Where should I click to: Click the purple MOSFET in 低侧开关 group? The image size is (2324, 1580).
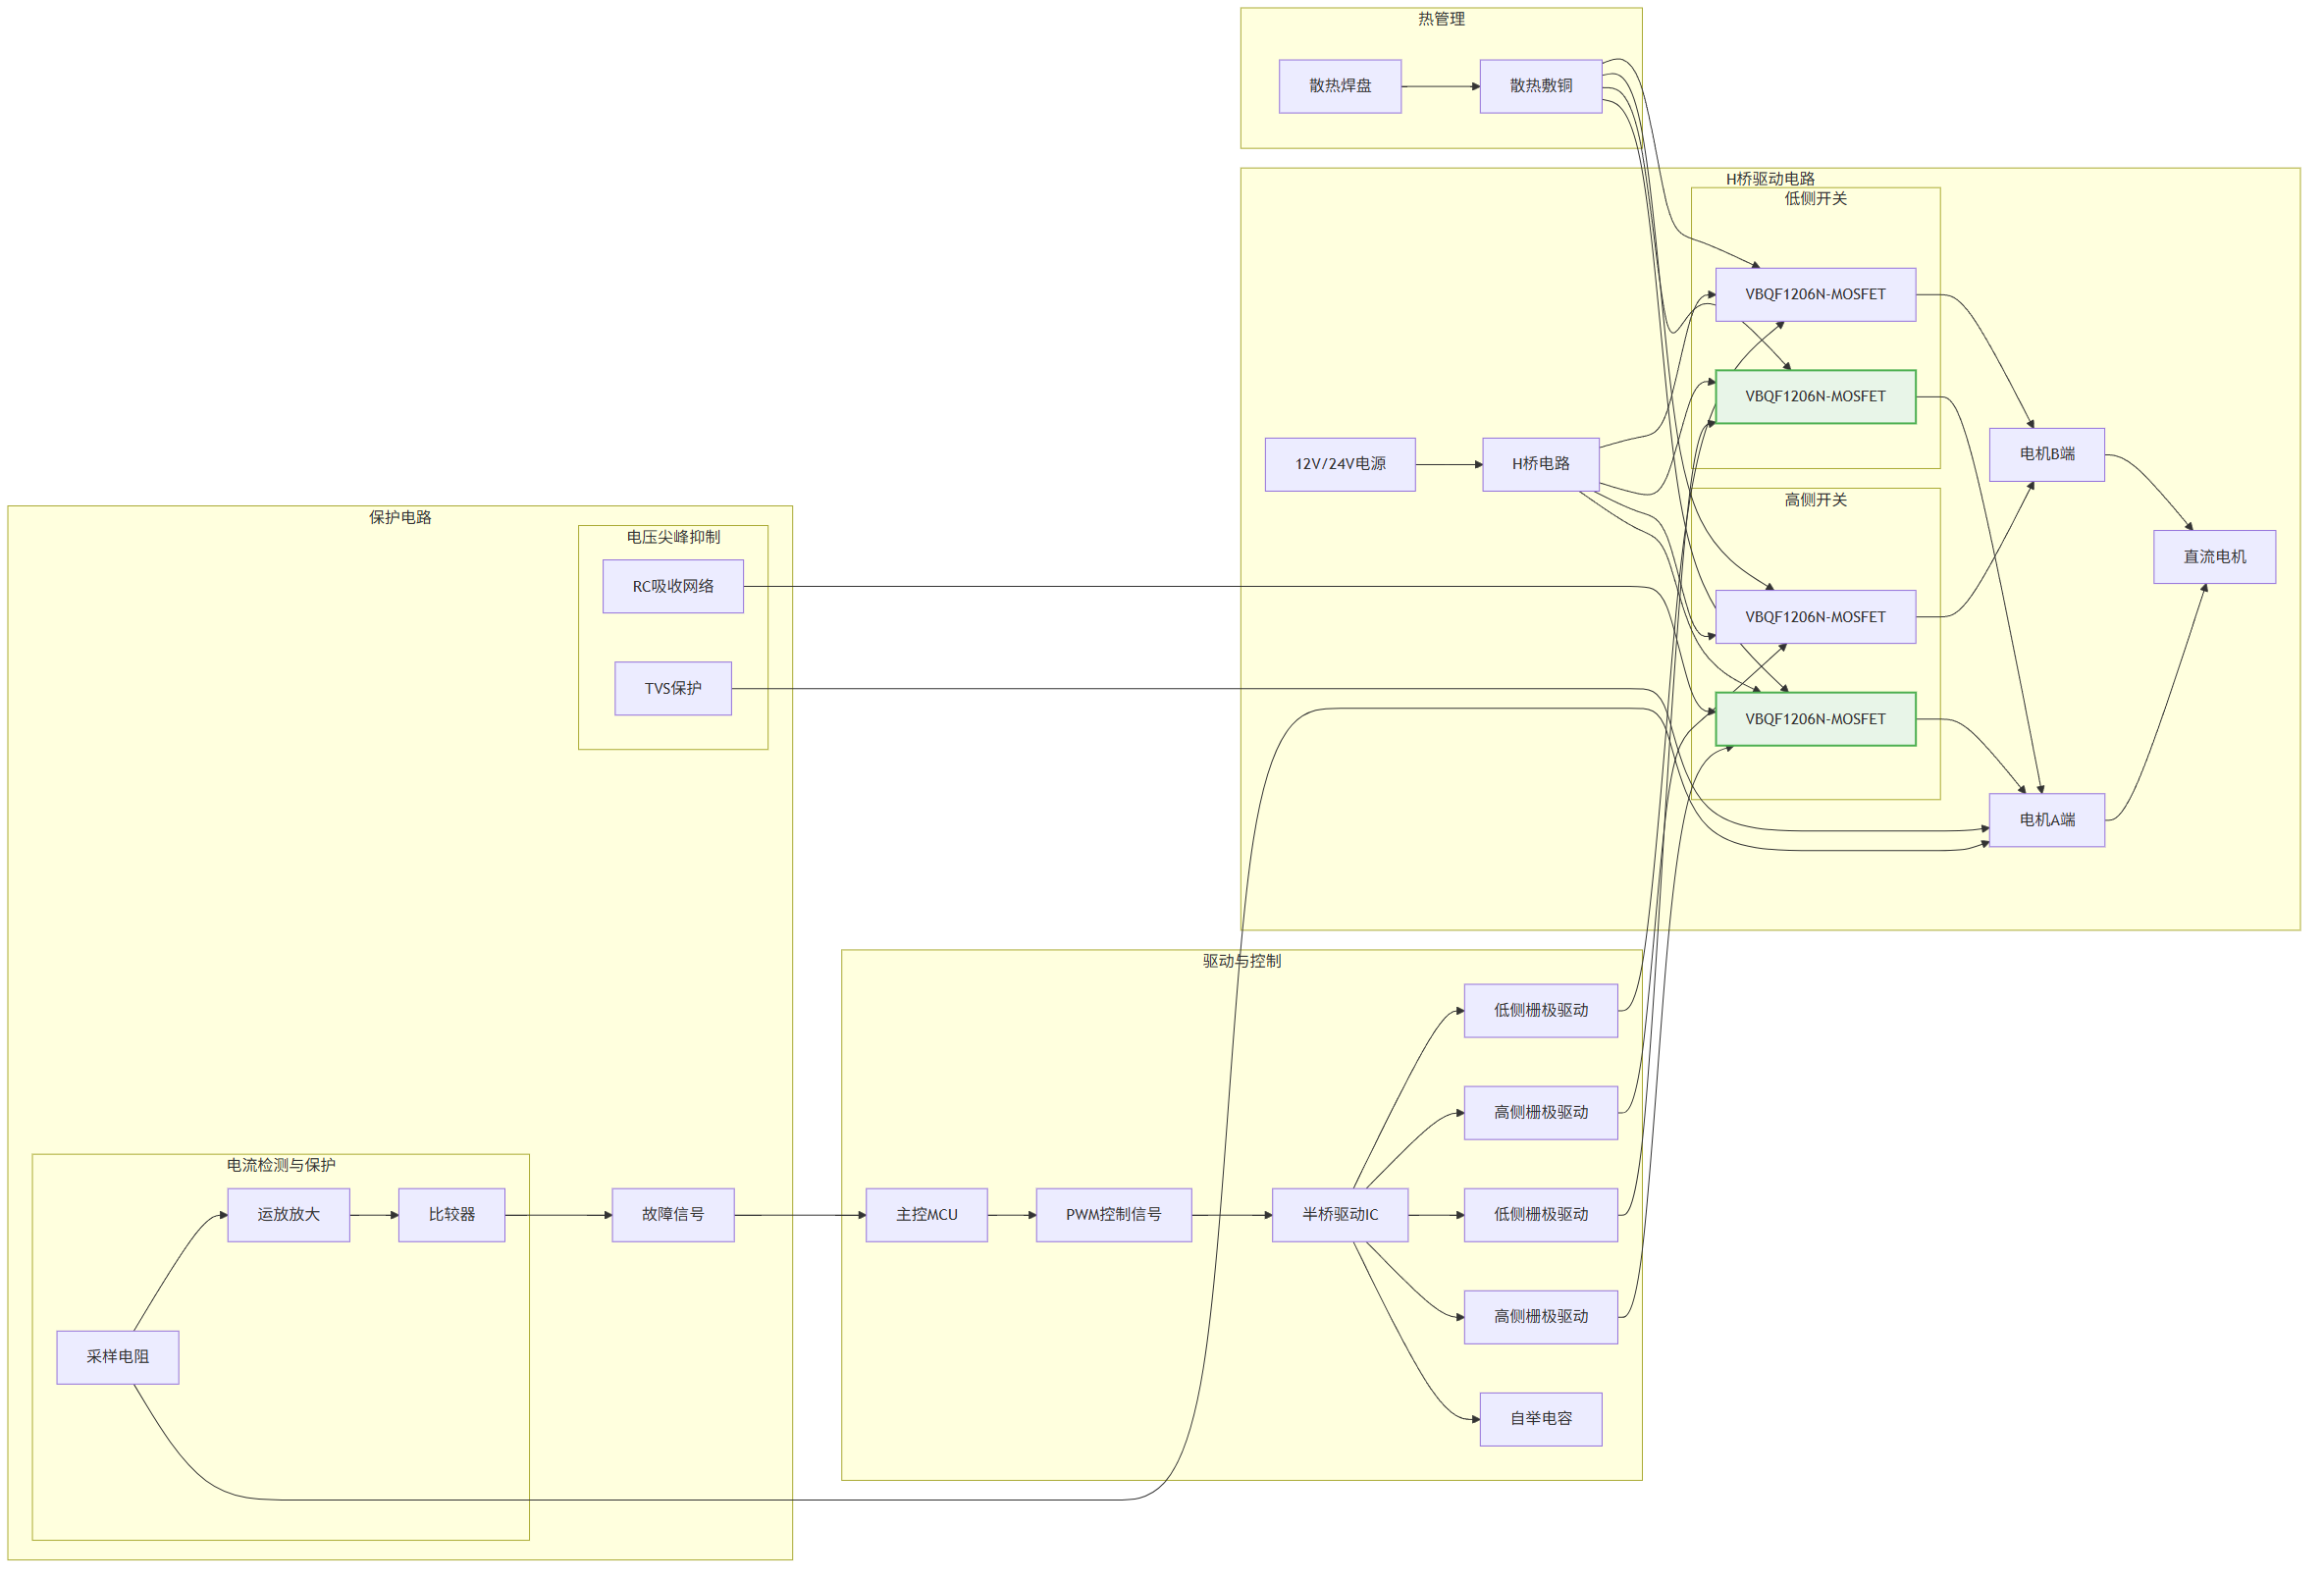(x=1816, y=295)
